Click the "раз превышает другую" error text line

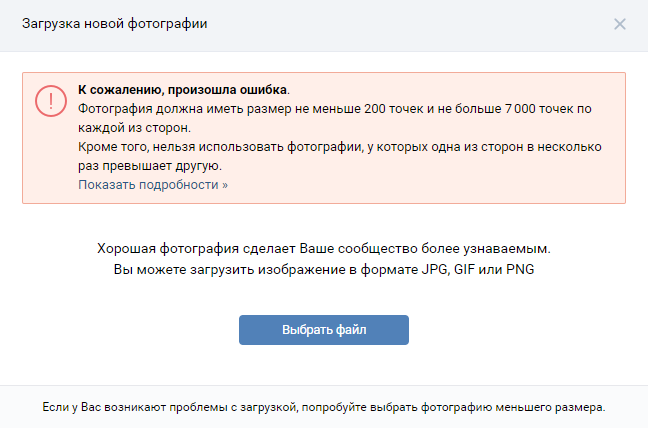pos(149,165)
